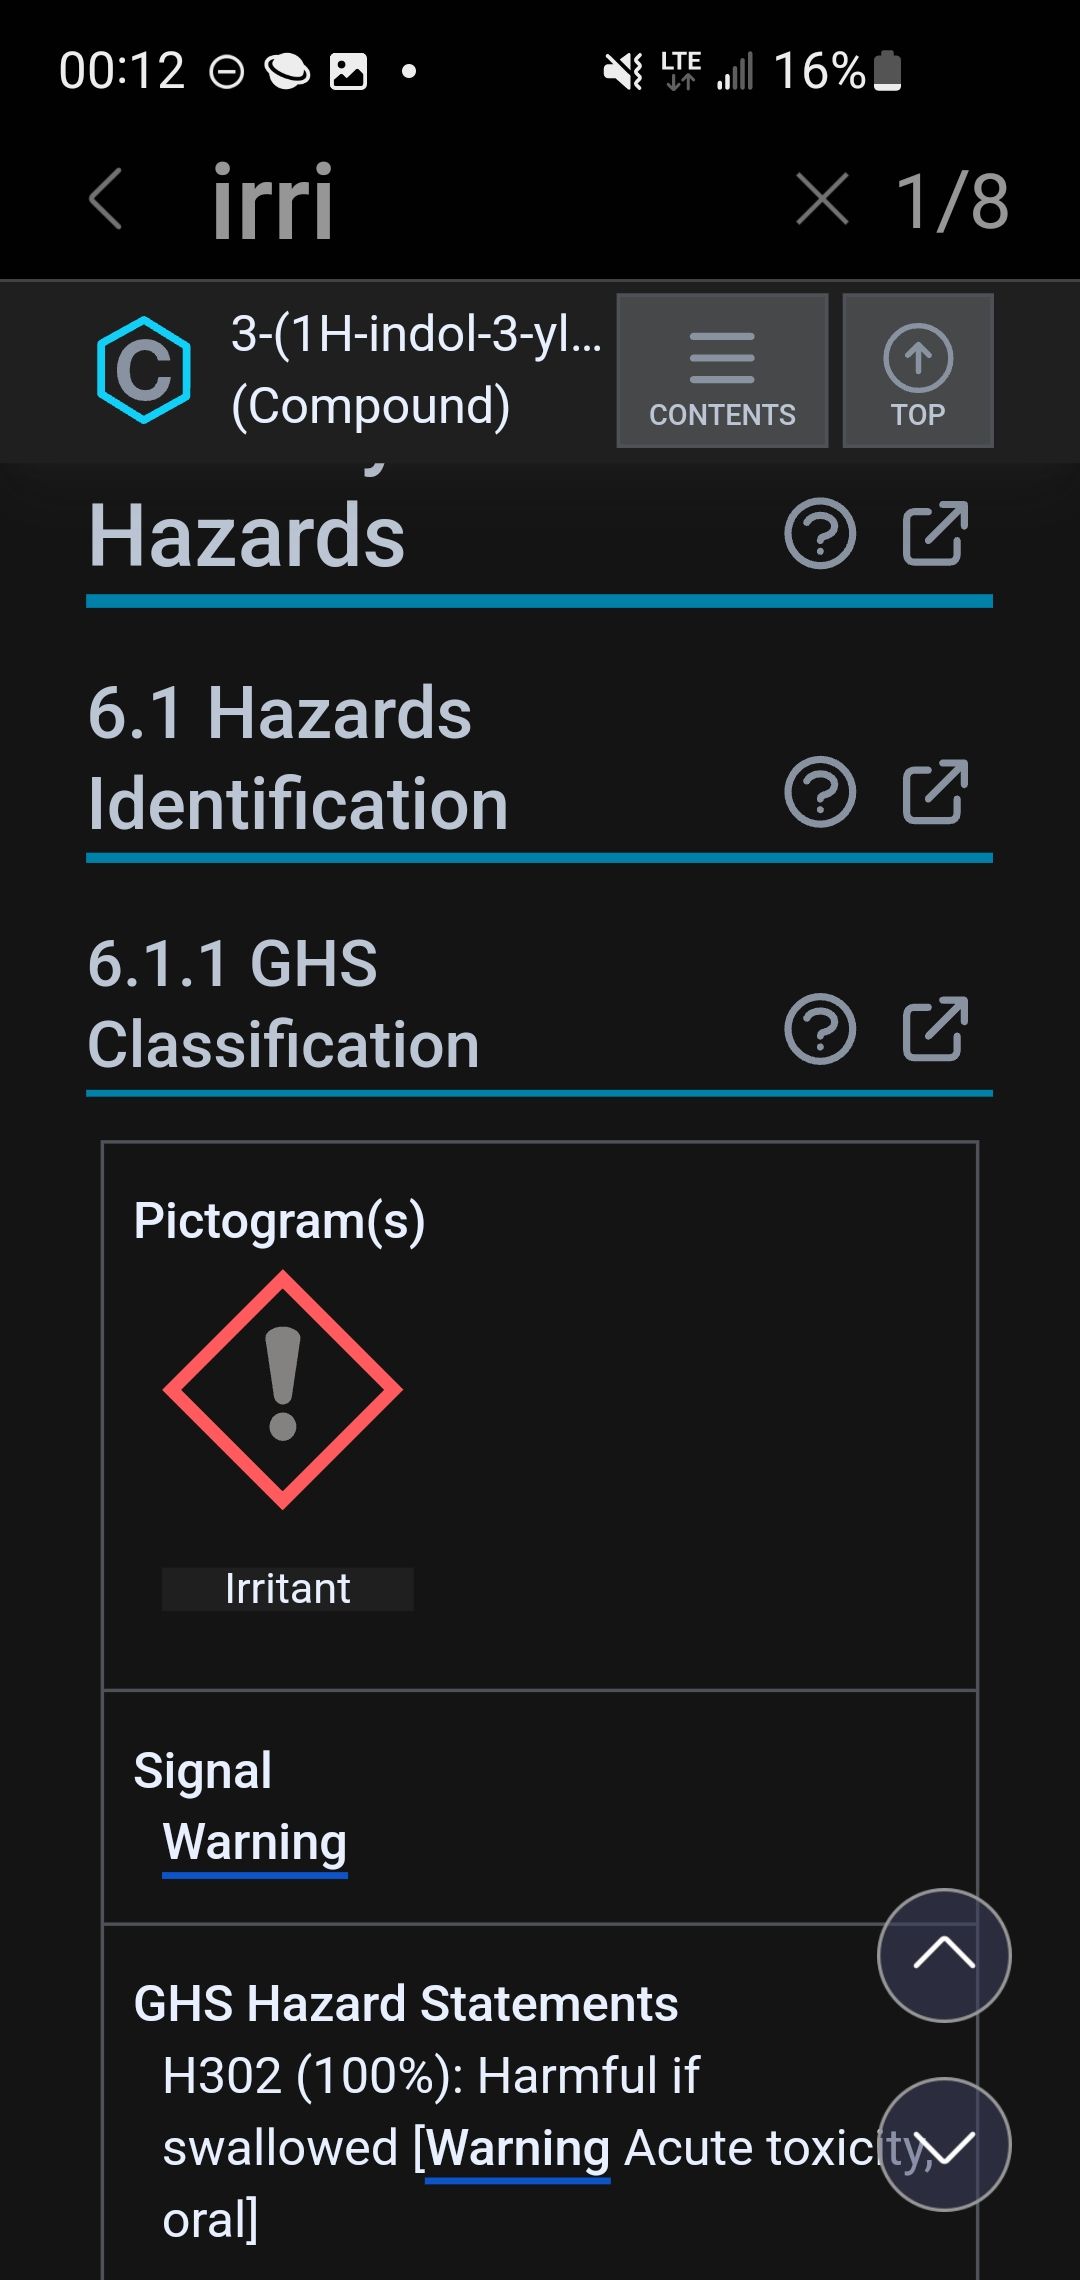The width and height of the screenshot is (1080, 2280).
Task: Open the Warning link in H302 statement
Action: [518, 2148]
